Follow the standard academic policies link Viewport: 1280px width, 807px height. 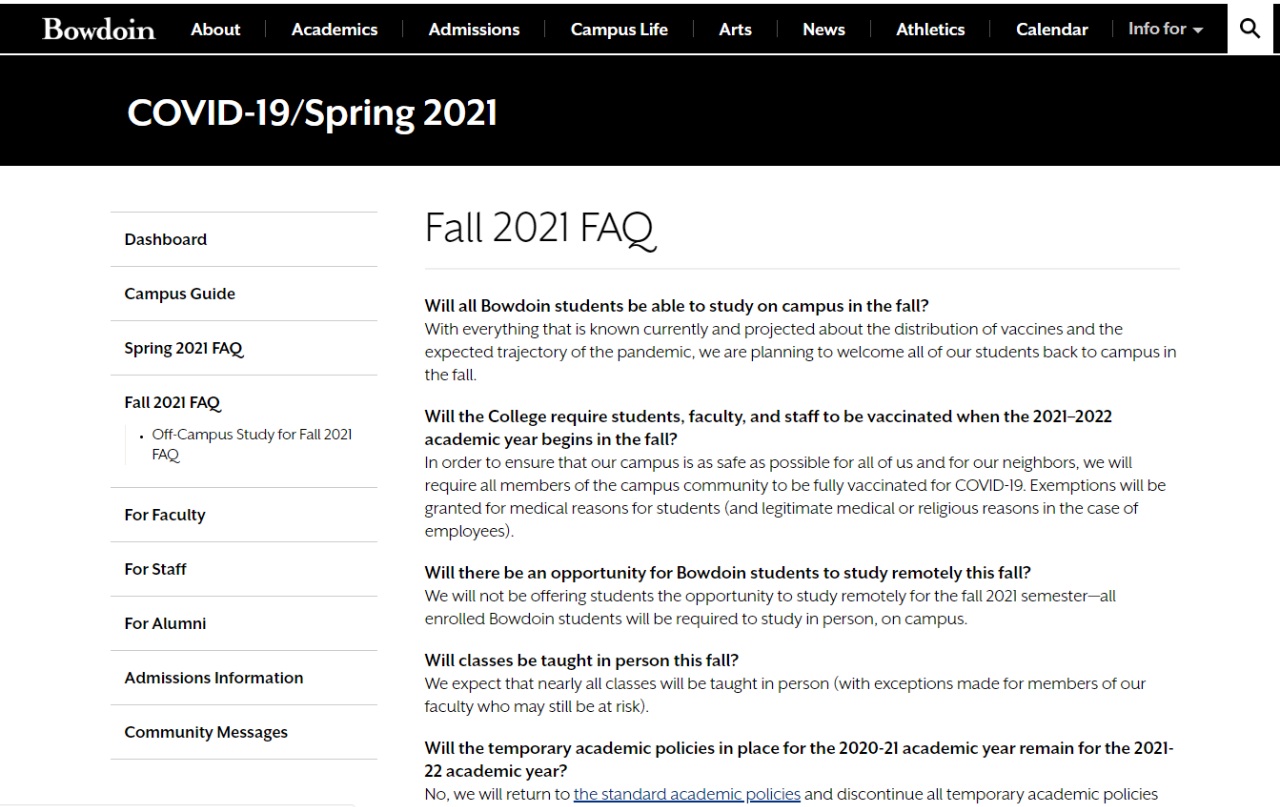click(x=687, y=794)
